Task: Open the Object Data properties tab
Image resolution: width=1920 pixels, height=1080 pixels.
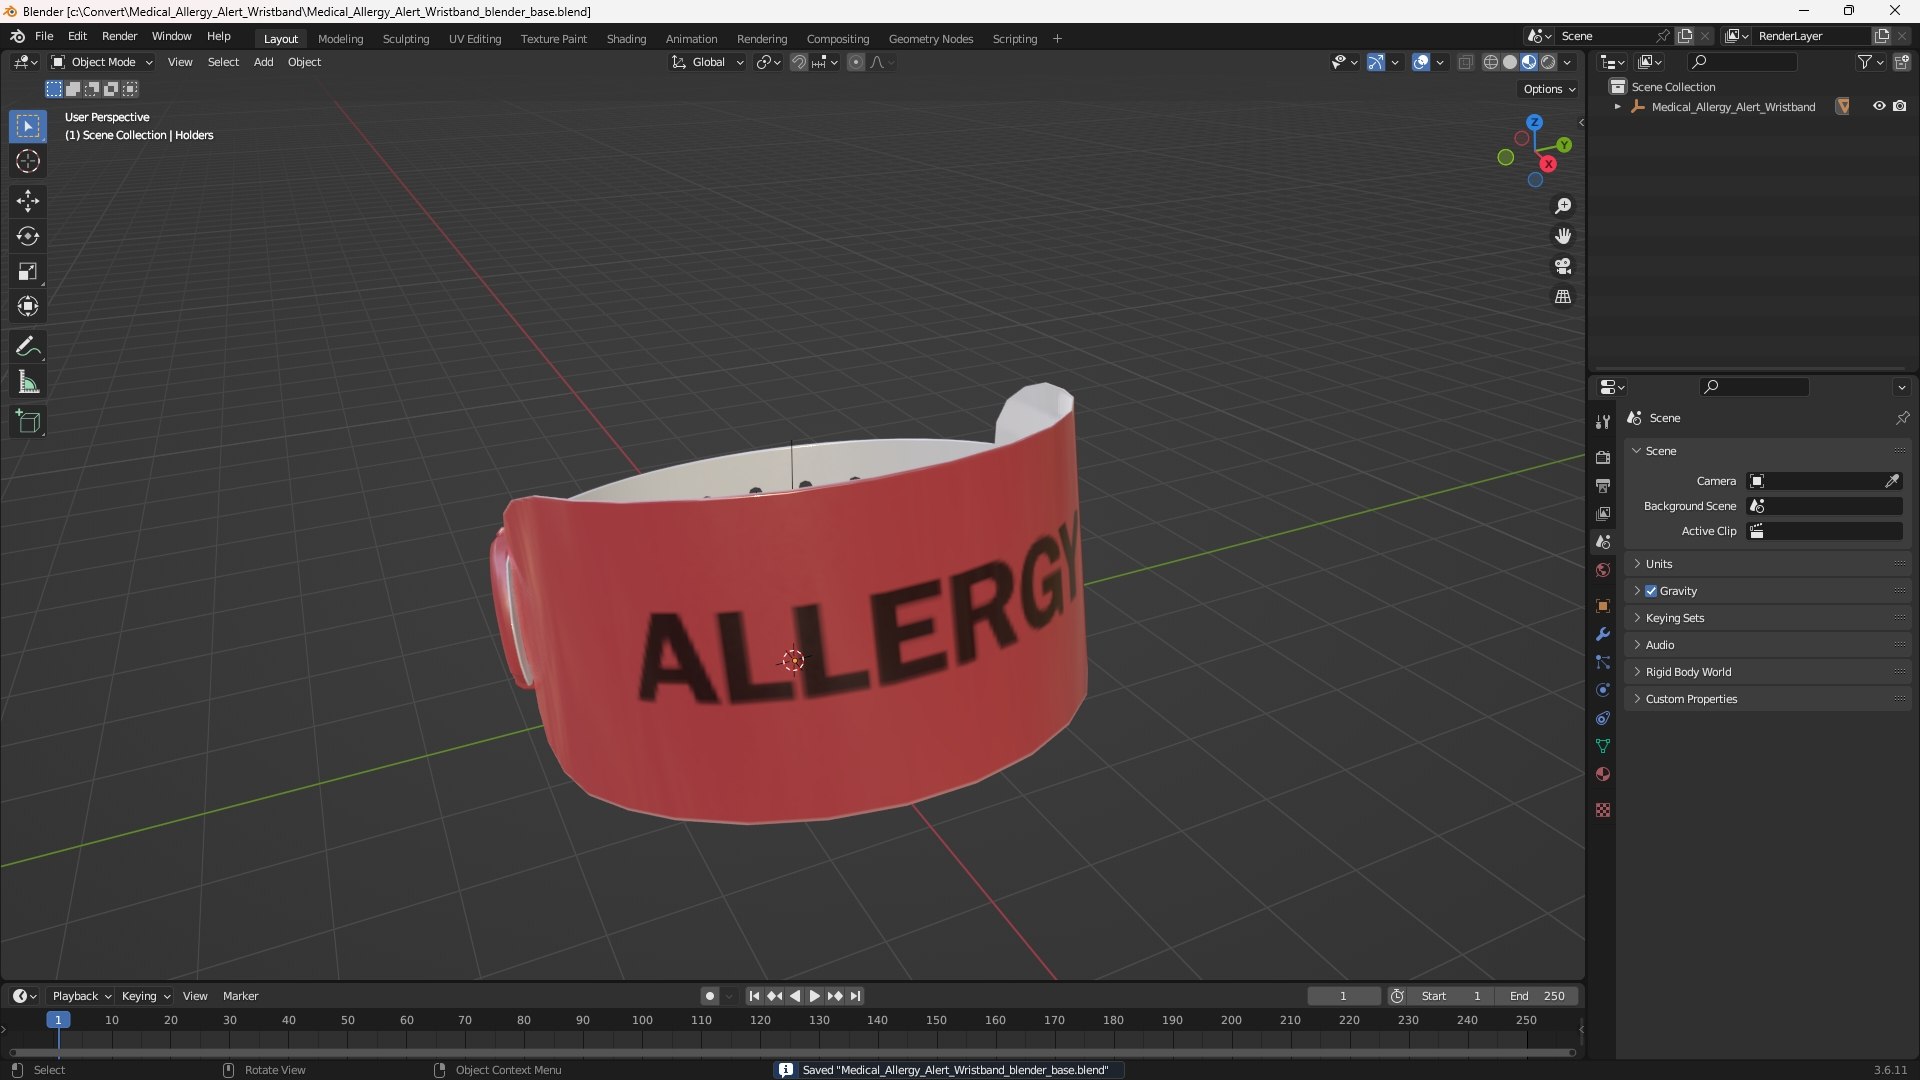Action: pos(1603,746)
